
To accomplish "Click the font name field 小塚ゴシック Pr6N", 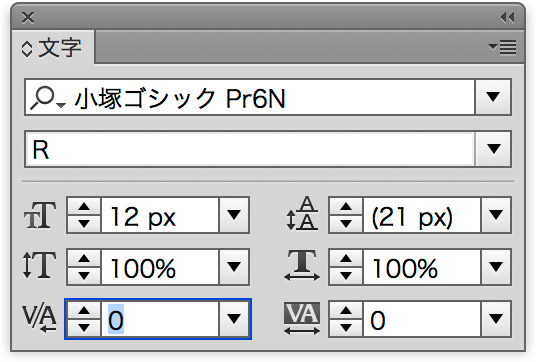I will point(250,97).
